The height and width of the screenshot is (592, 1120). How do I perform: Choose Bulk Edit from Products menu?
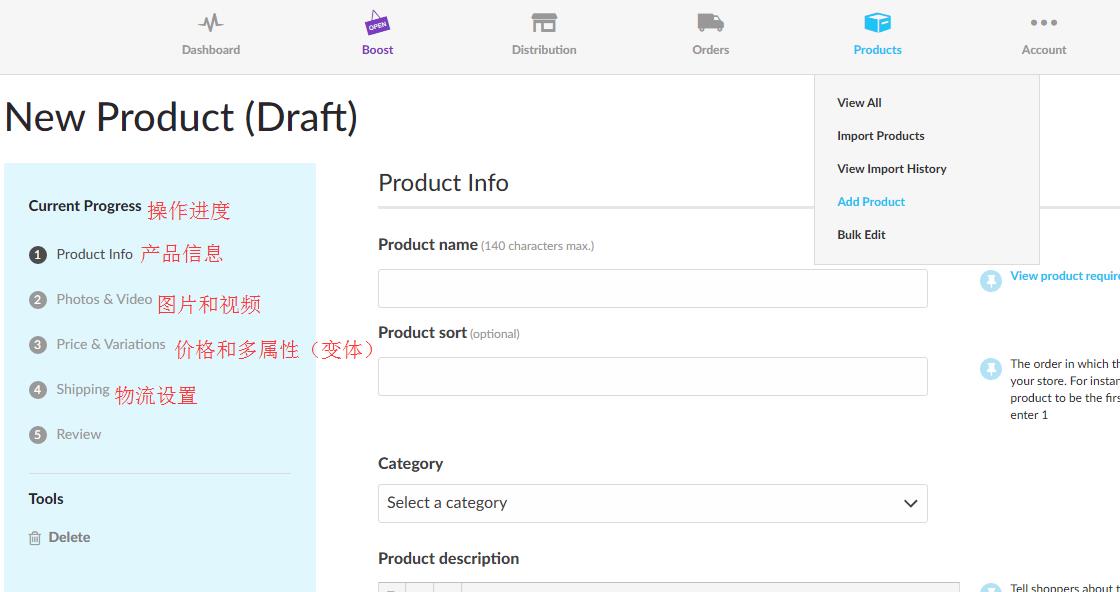861,235
